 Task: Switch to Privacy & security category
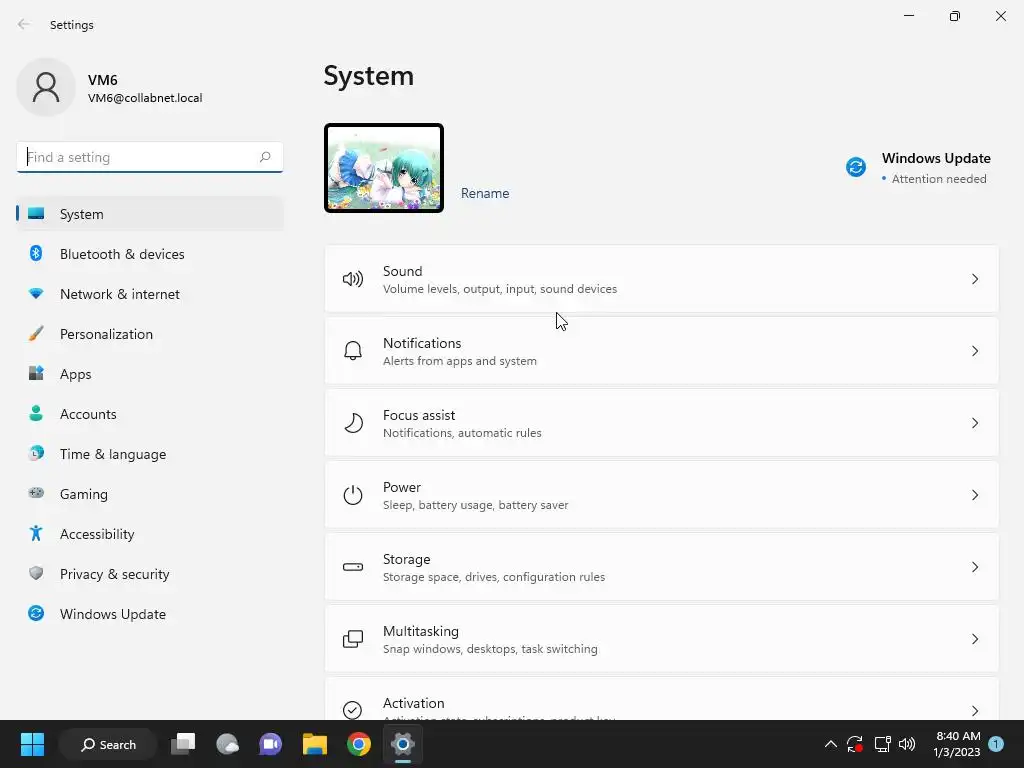(x=150, y=574)
